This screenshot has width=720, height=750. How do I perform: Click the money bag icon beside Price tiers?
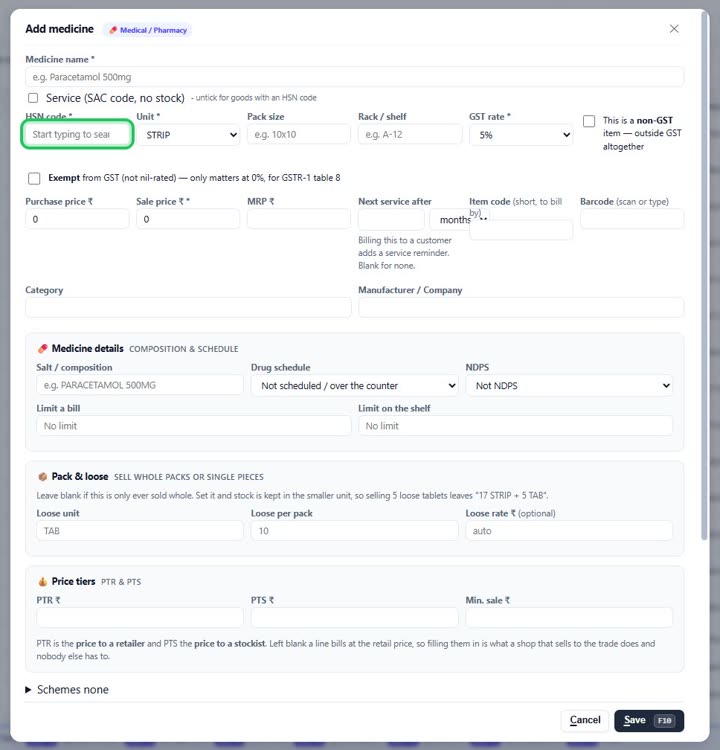(43, 582)
